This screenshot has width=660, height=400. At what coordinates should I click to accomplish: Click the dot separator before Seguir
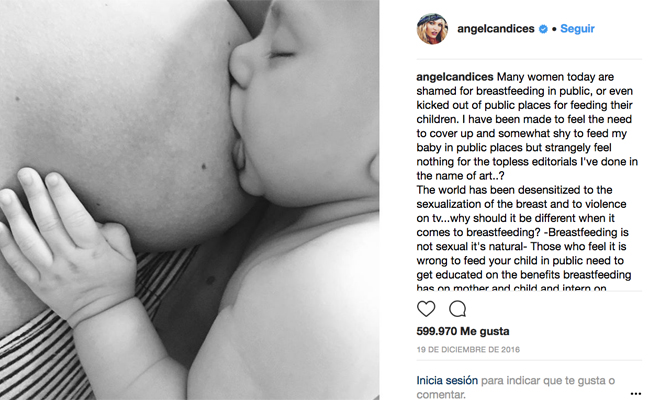pyautogui.click(x=554, y=29)
